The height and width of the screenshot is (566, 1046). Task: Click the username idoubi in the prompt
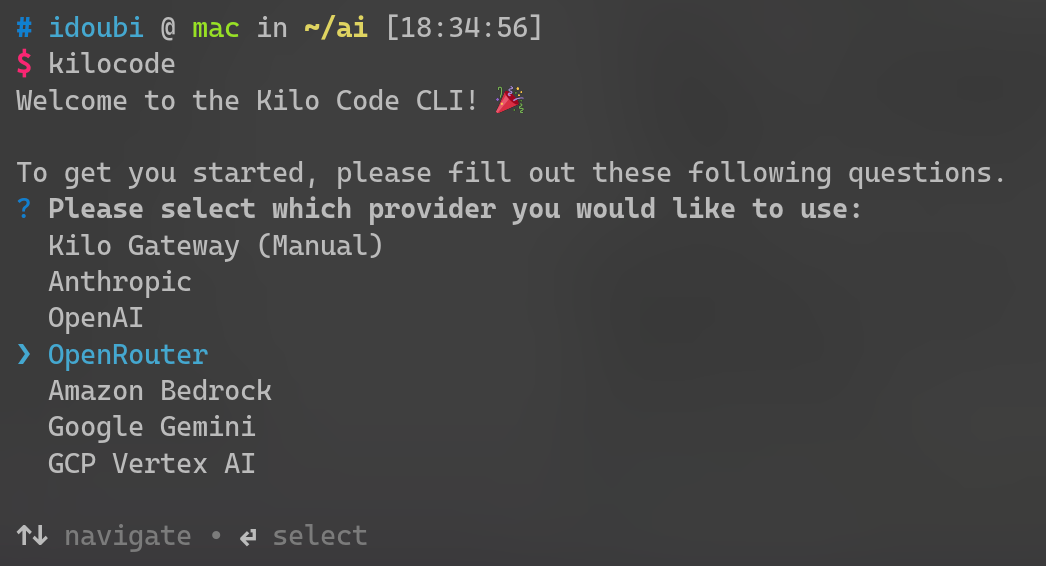pyautogui.click(x=95, y=28)
